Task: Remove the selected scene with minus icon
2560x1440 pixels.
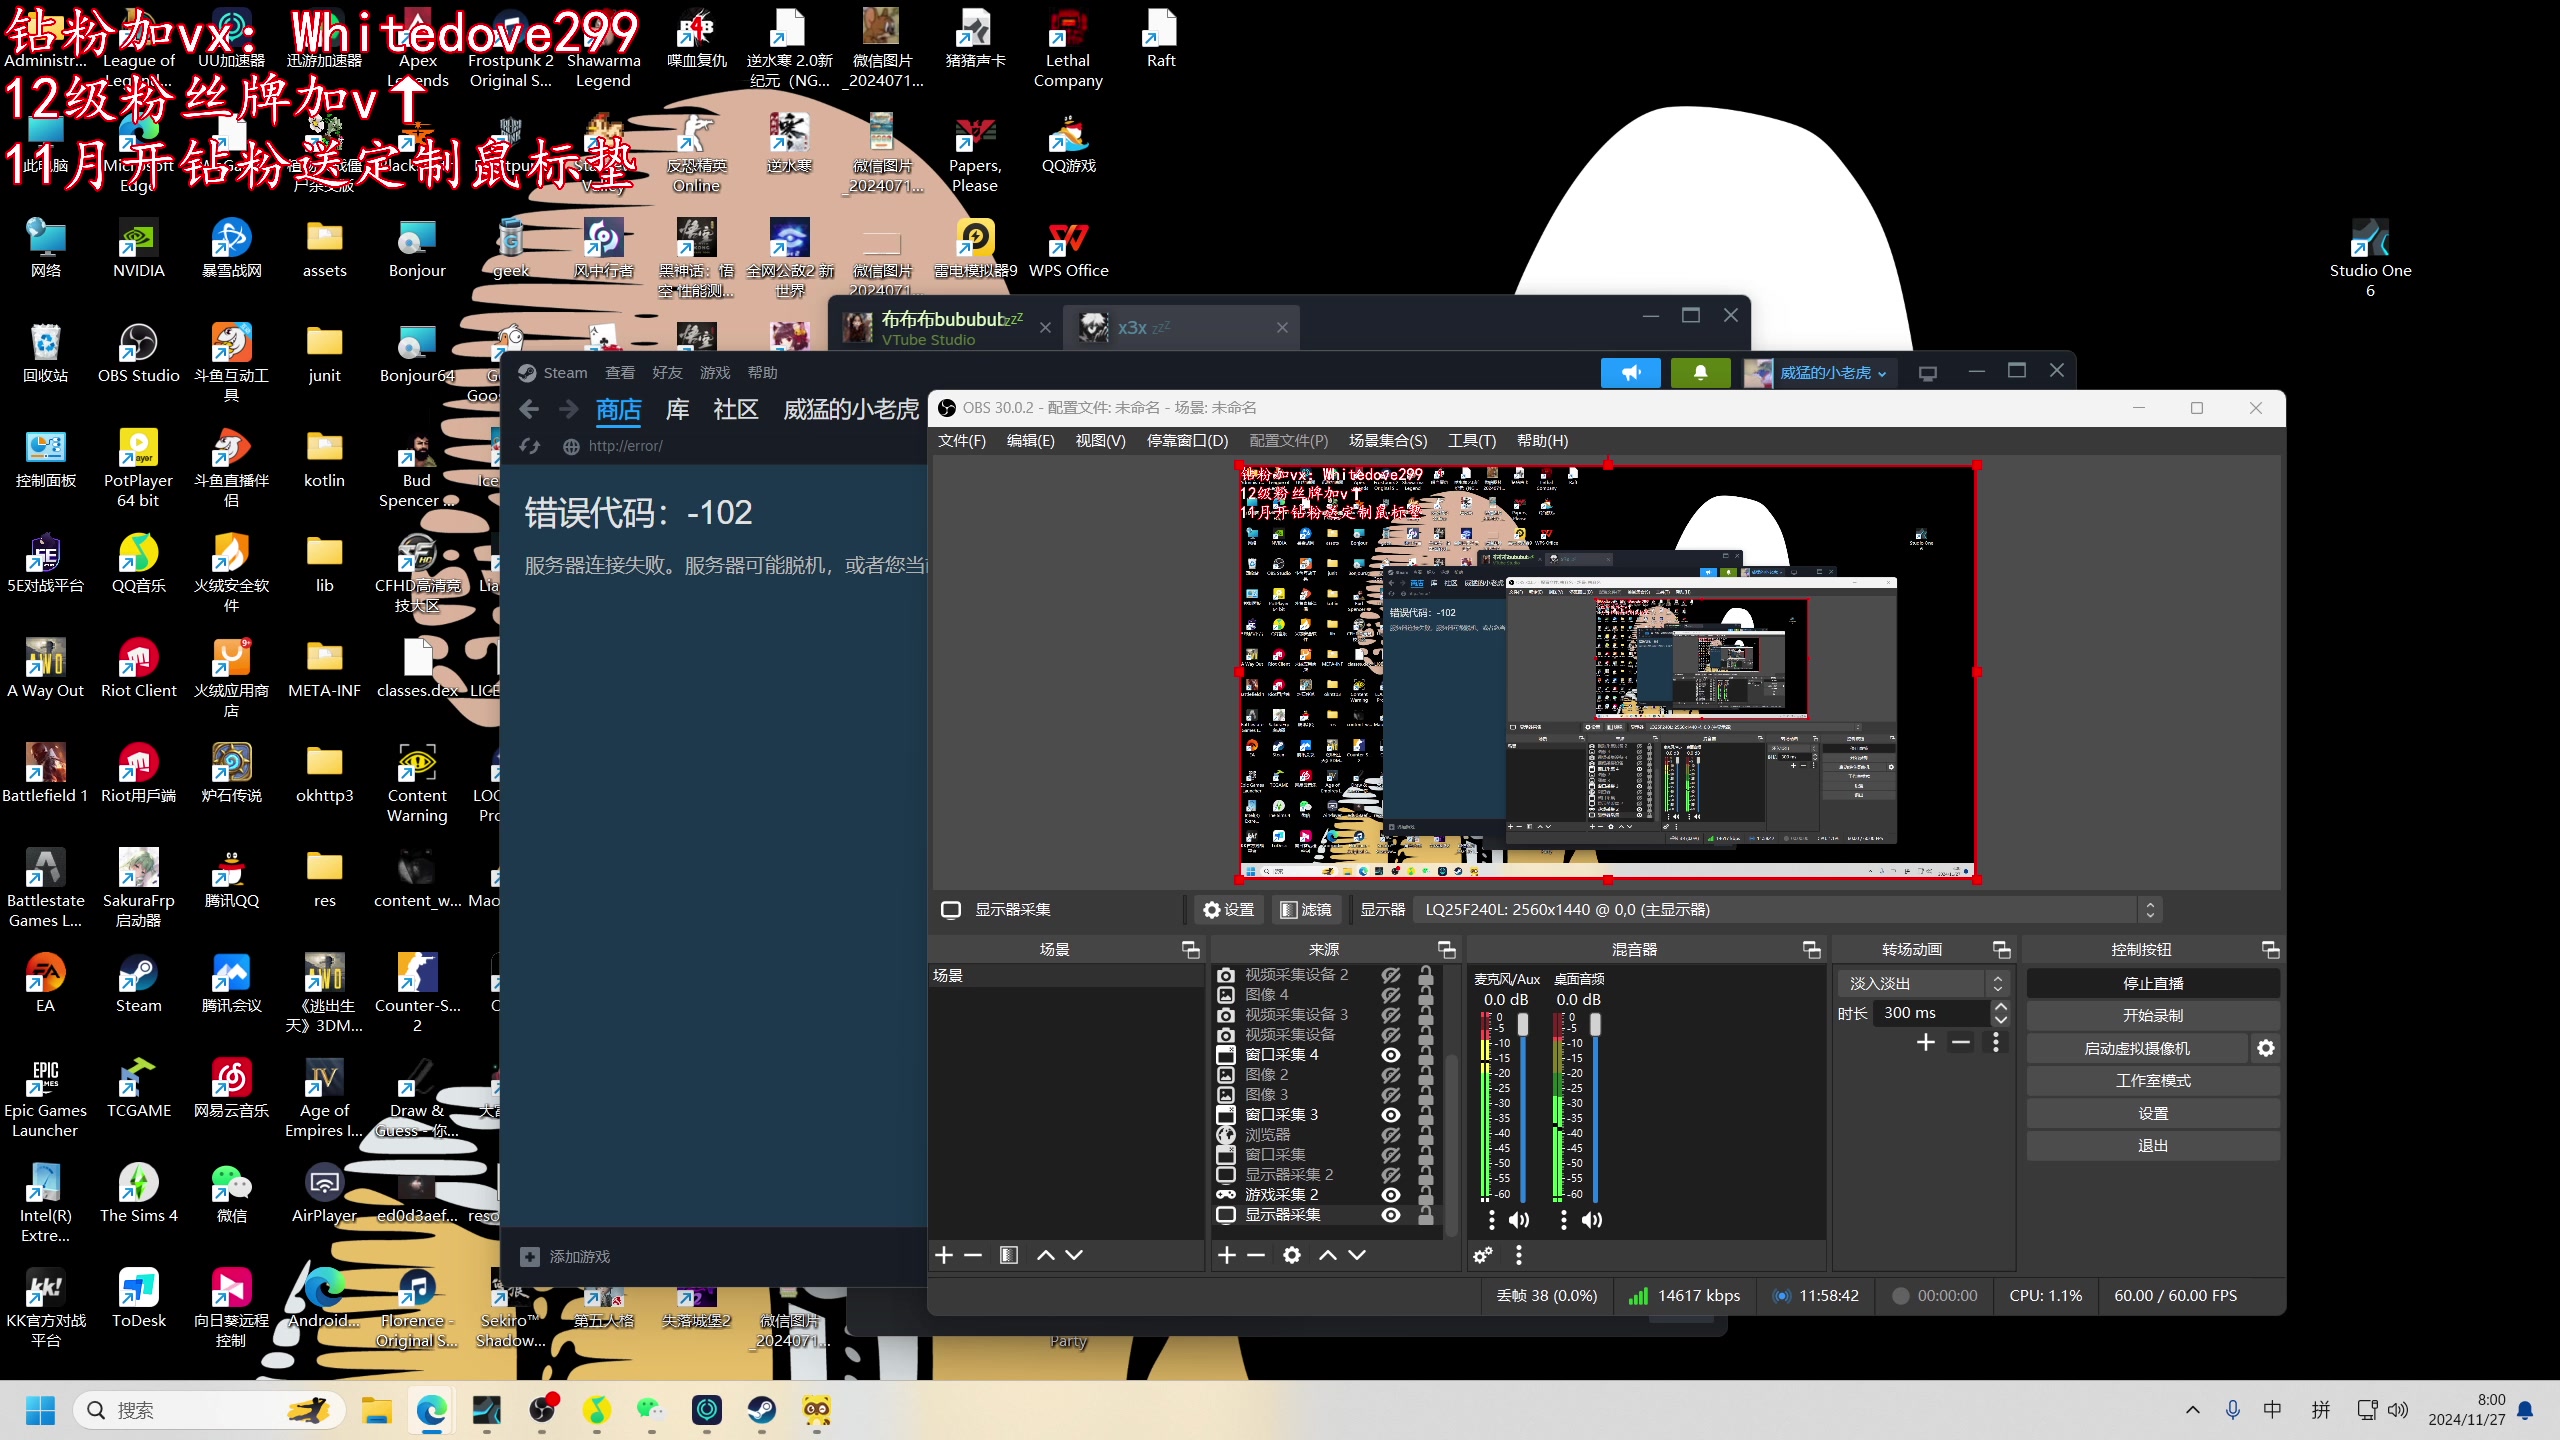Action: (973, 1255)
